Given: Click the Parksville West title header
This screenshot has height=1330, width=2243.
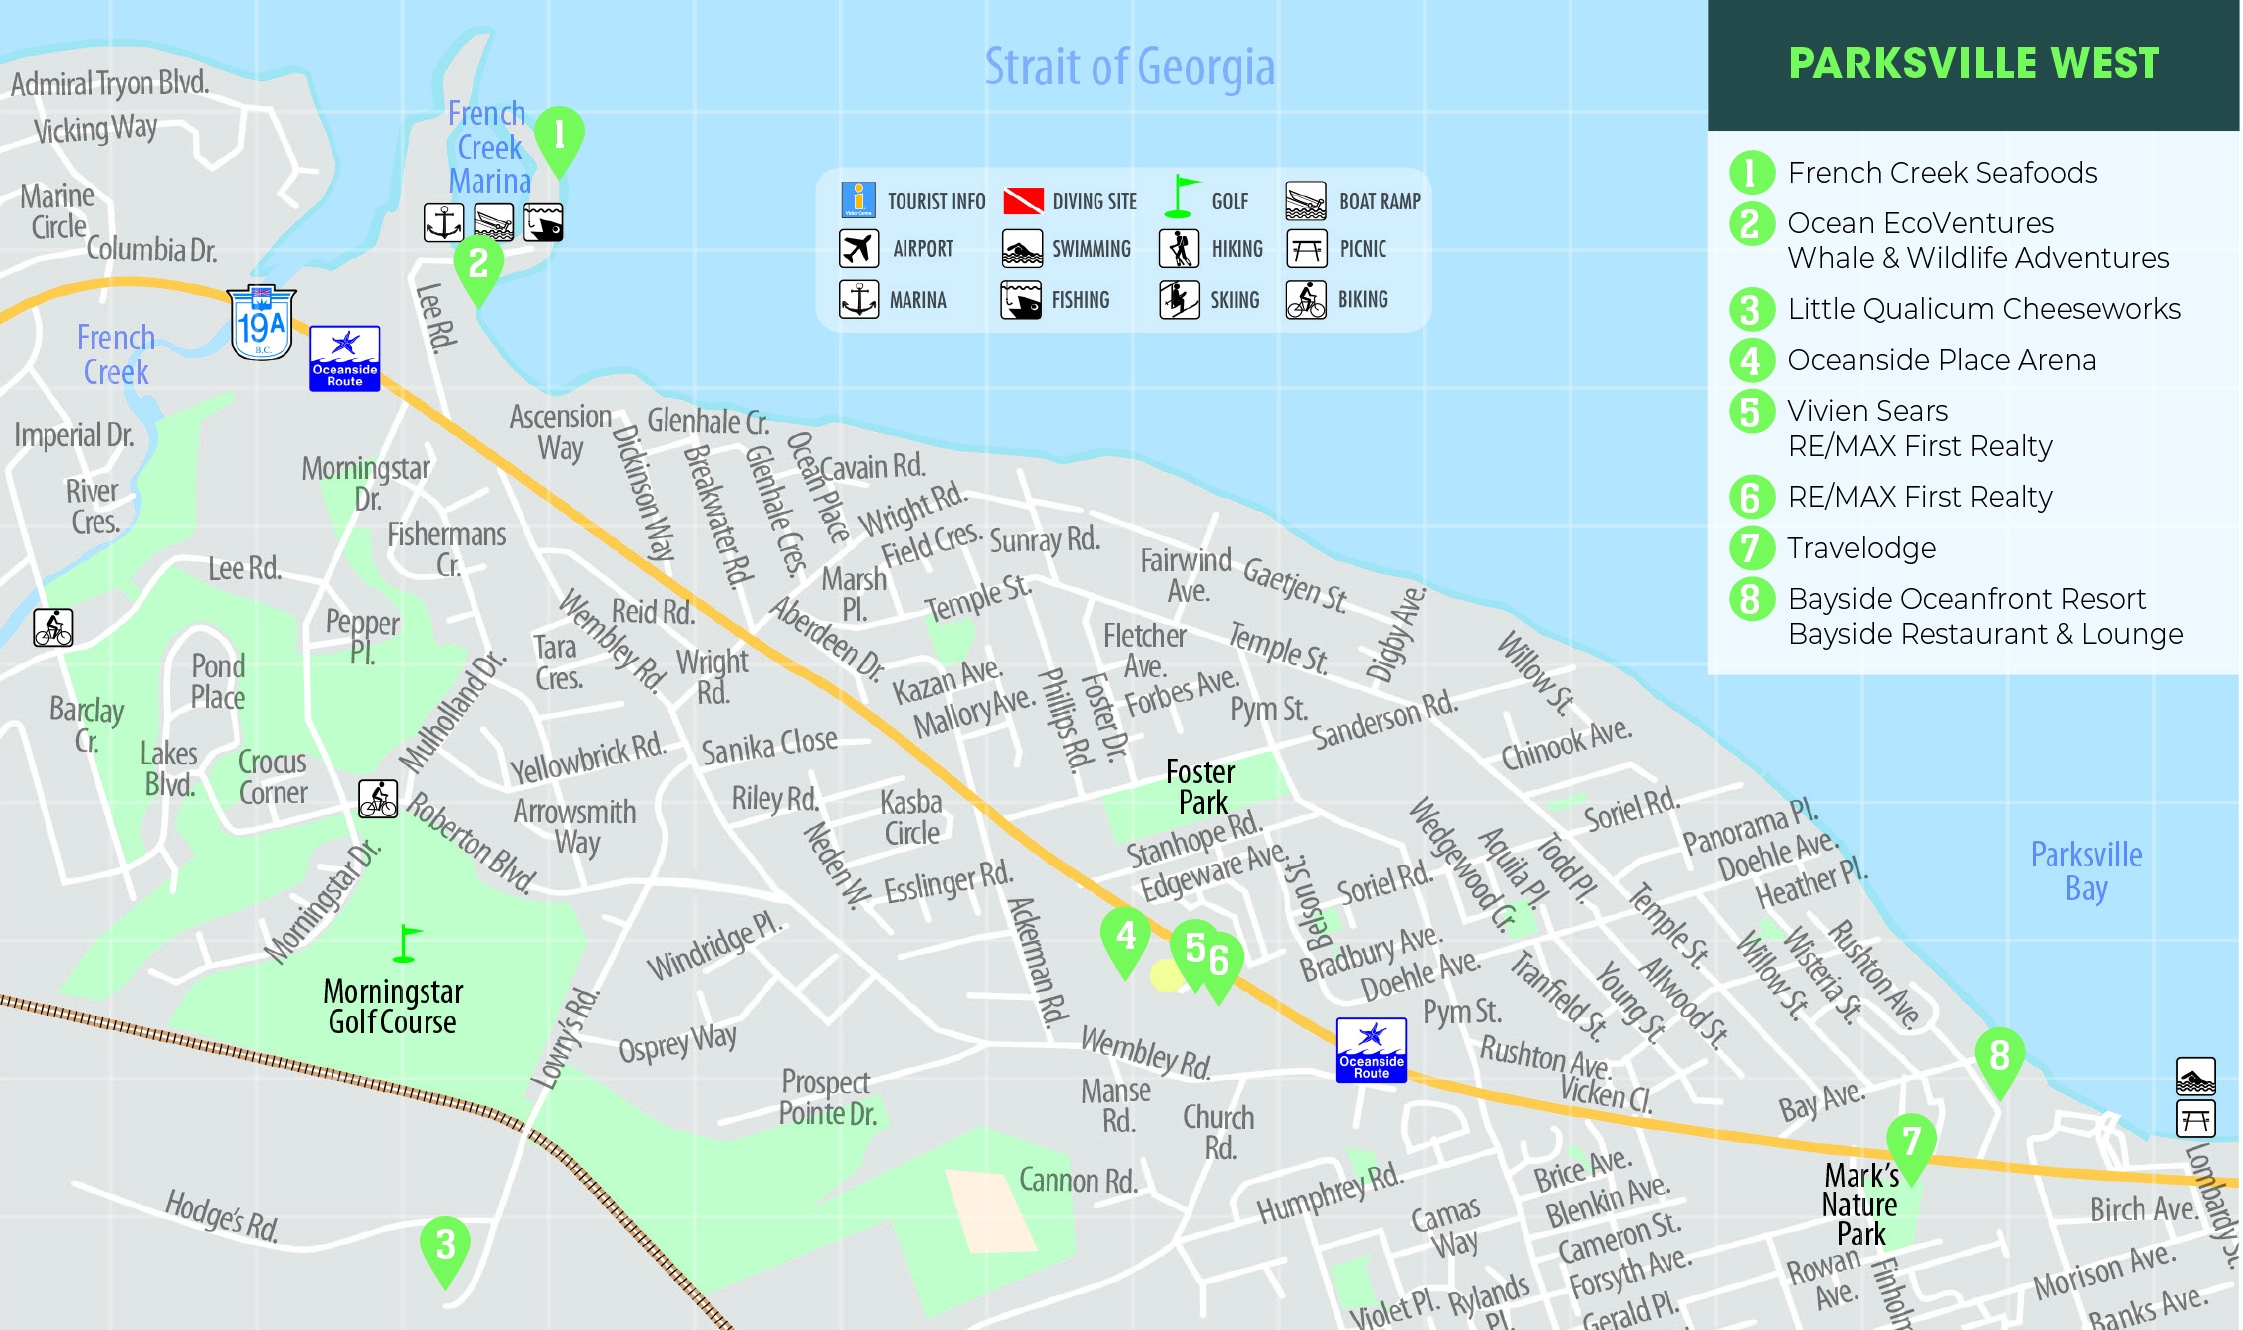Looking at the screenshot, I should [1973, 64].
